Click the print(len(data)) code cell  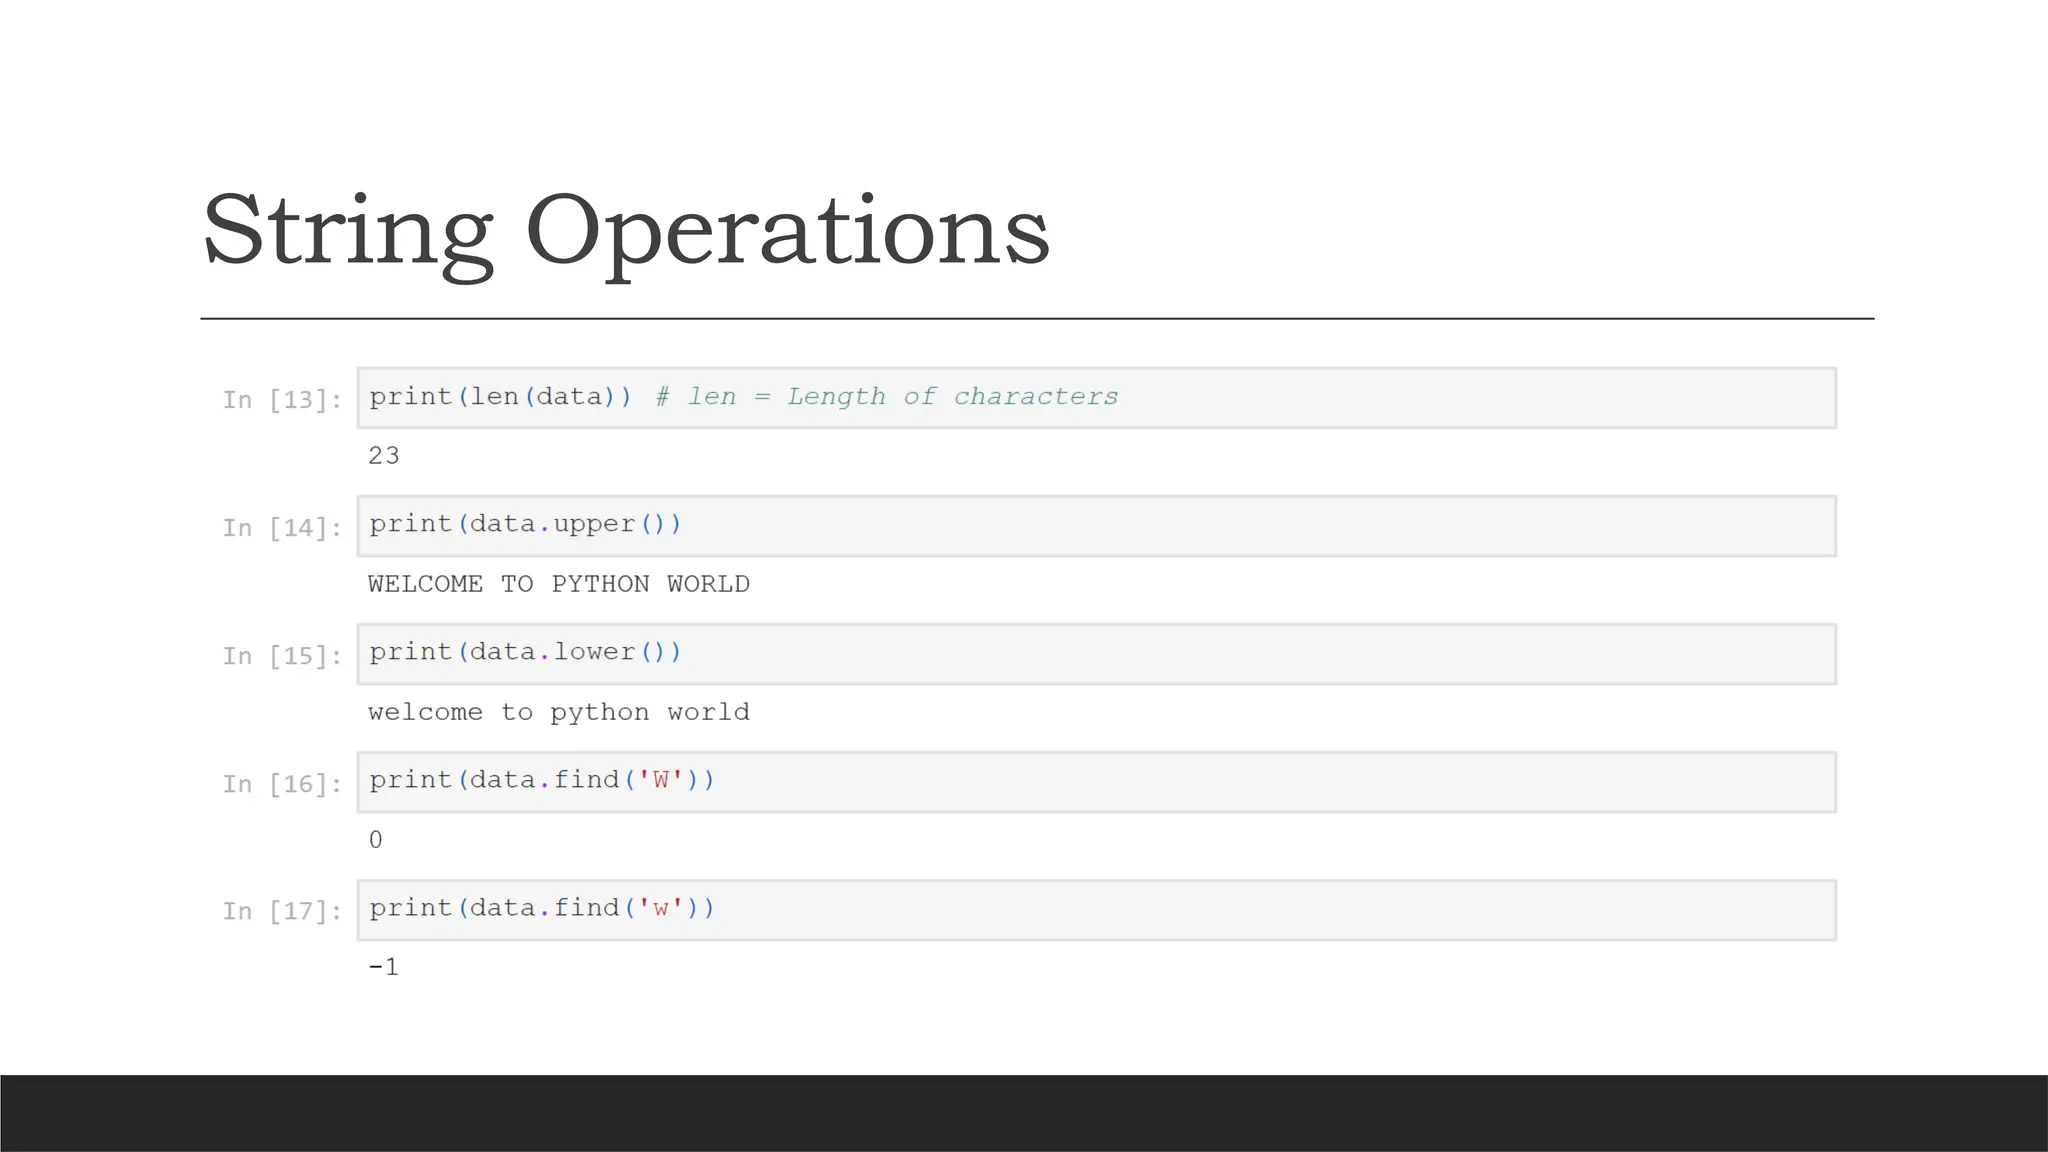1097,398
